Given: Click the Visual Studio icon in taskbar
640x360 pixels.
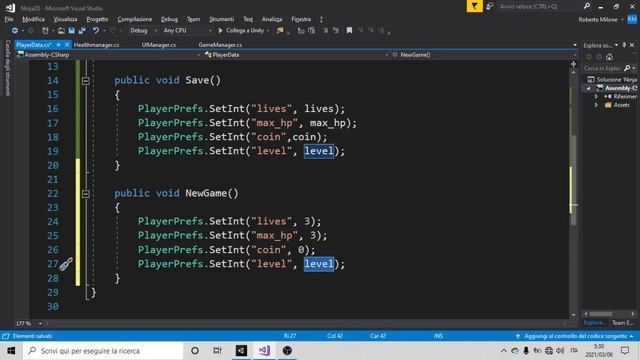Looking at the screenshot, I should click(264, 351).
